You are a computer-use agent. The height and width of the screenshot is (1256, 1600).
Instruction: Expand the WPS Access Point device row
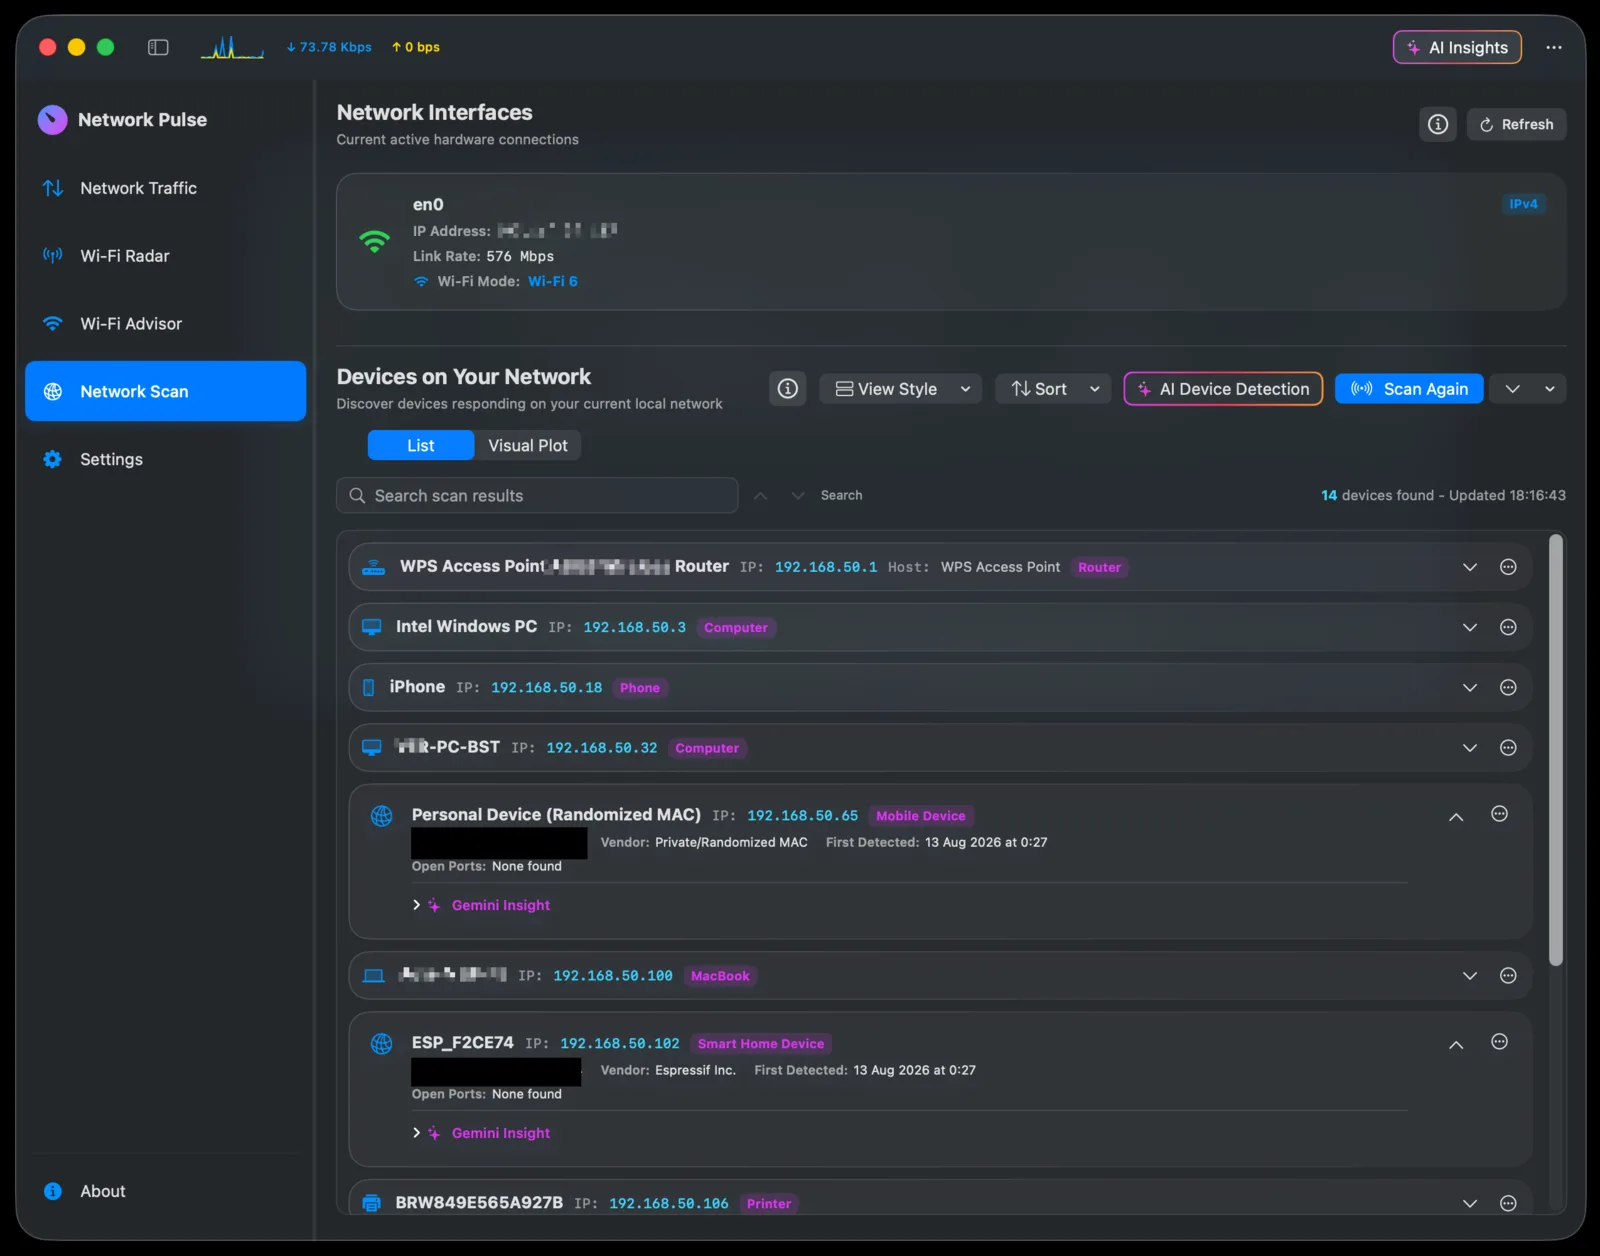click(x=1469, y=567)
